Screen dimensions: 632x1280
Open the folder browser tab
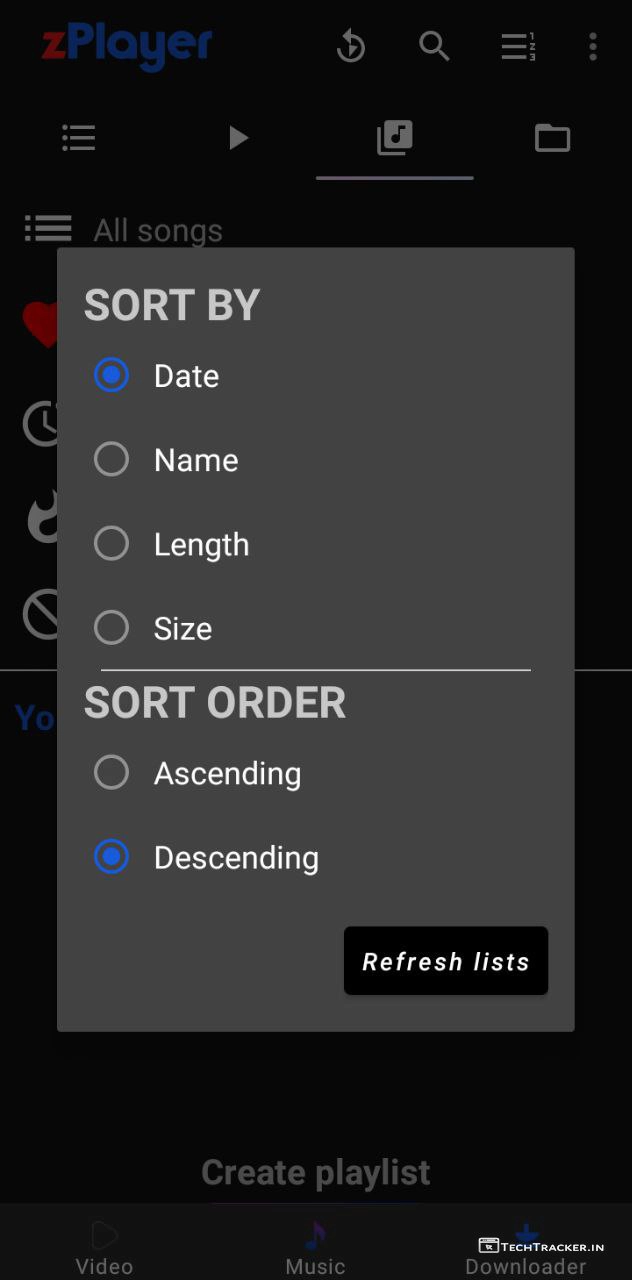click(552, 138)
